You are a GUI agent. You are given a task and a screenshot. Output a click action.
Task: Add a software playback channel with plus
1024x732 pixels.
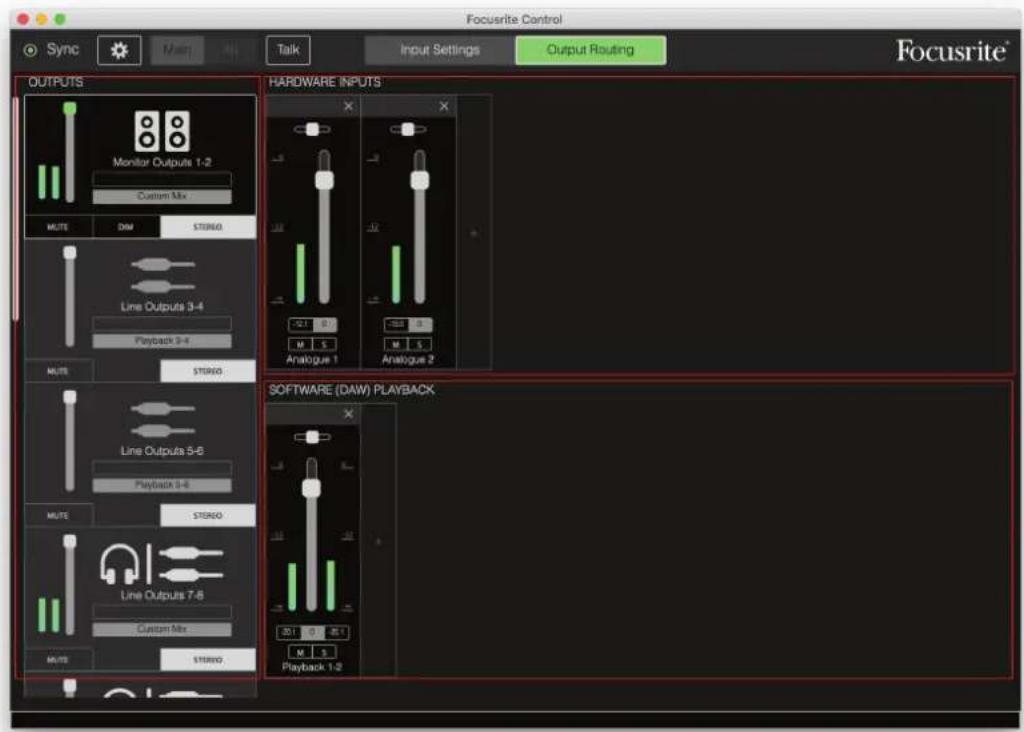coord(378,541)
